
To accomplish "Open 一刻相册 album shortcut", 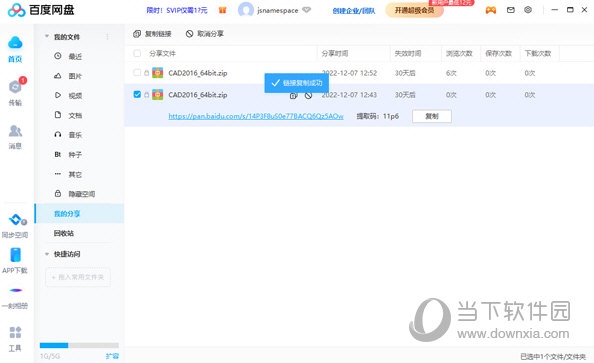I will coord(15,297).
